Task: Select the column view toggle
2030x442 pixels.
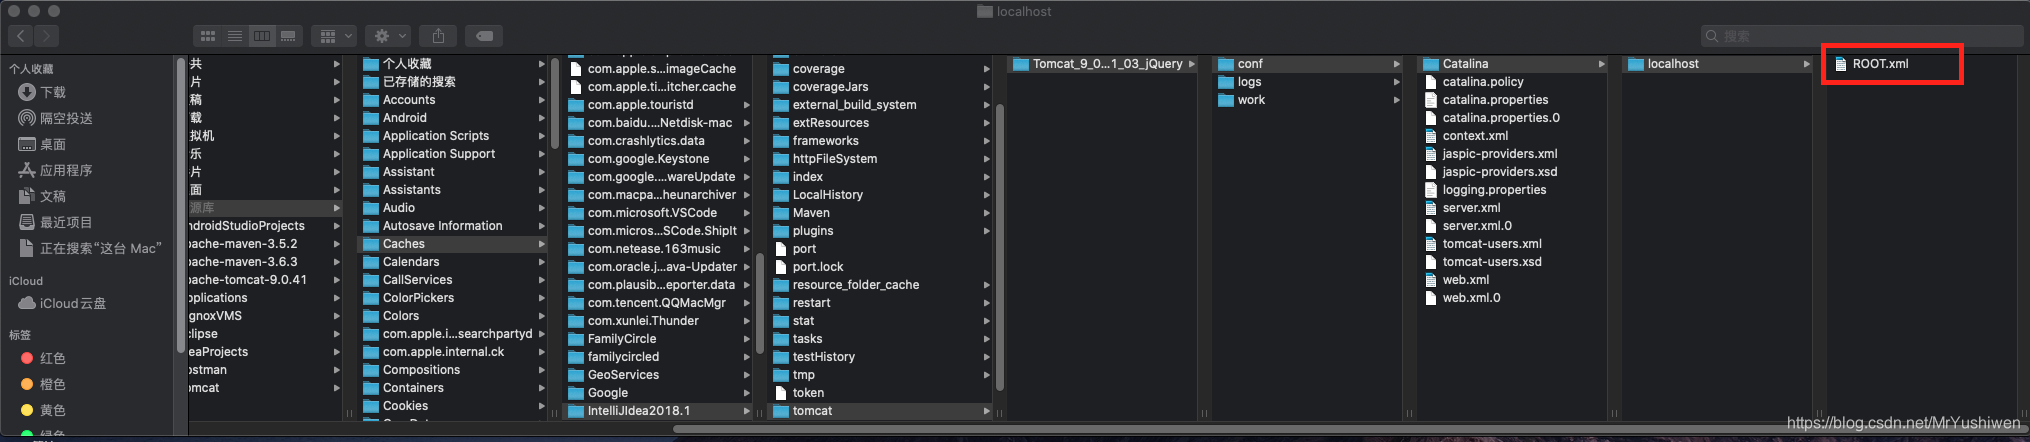Action: click(262, 36)
